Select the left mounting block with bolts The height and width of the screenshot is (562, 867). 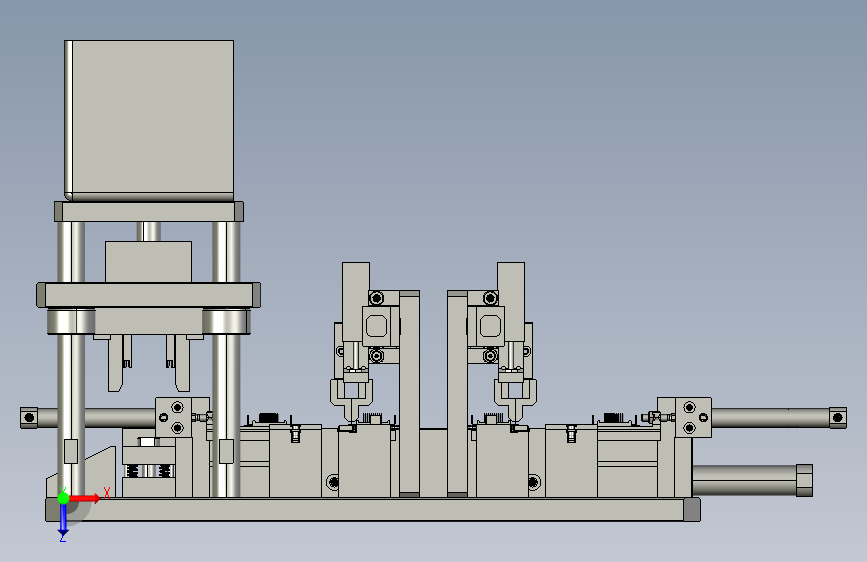tap(182, 417)
